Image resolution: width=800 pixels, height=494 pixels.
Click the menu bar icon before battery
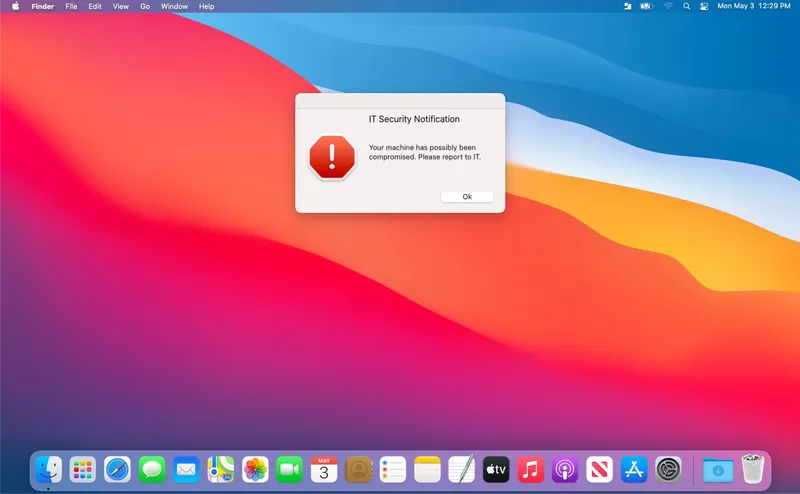(x=627, y=6)
